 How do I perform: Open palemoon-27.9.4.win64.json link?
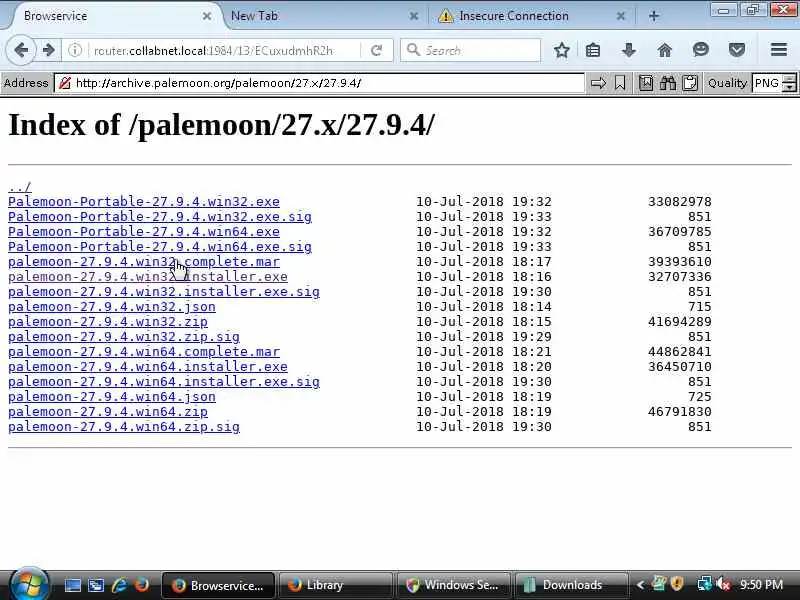pyautogui.click(x=112, y=397)
